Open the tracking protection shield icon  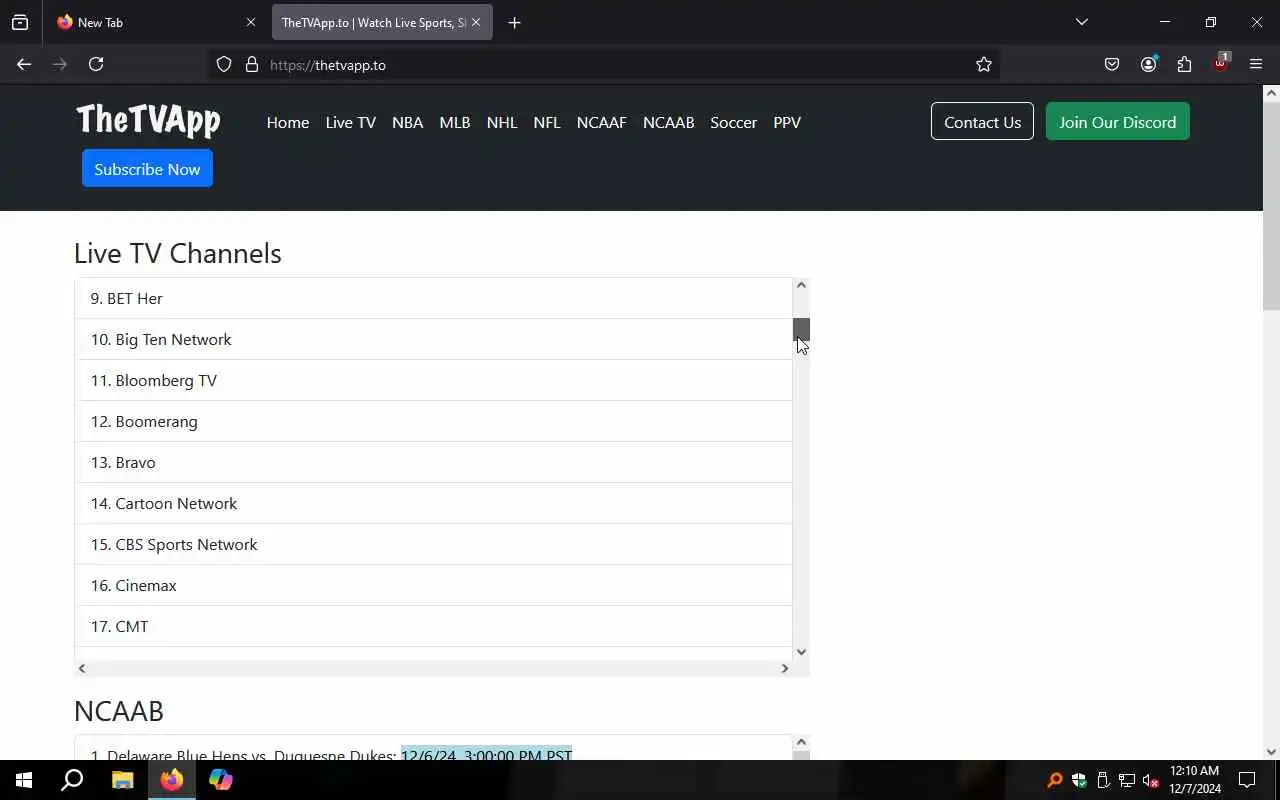tap(224, 64)
